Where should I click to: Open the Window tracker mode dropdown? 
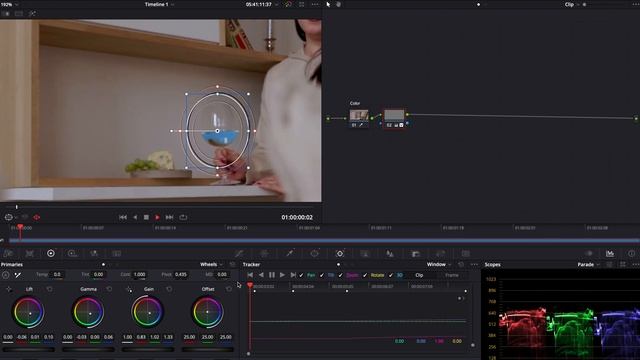point(439,264)
